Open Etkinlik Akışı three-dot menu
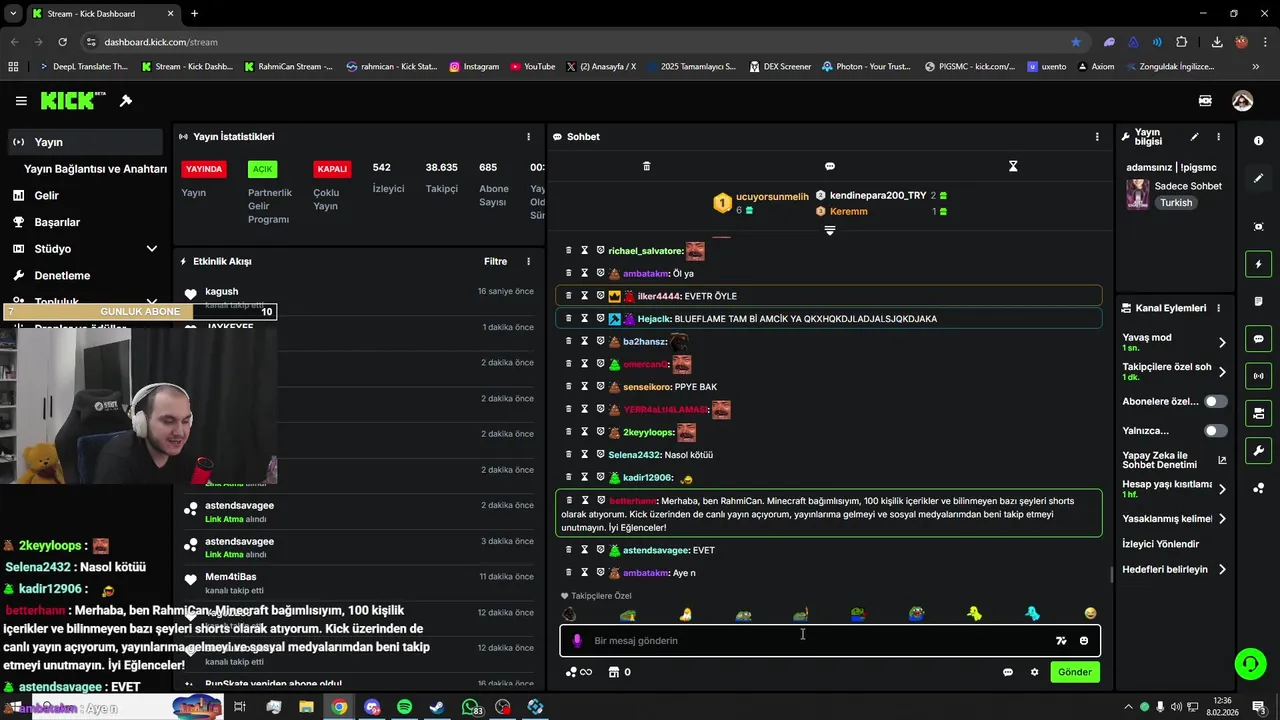This screenshot has width=1280, height=720. coord(528,262)
